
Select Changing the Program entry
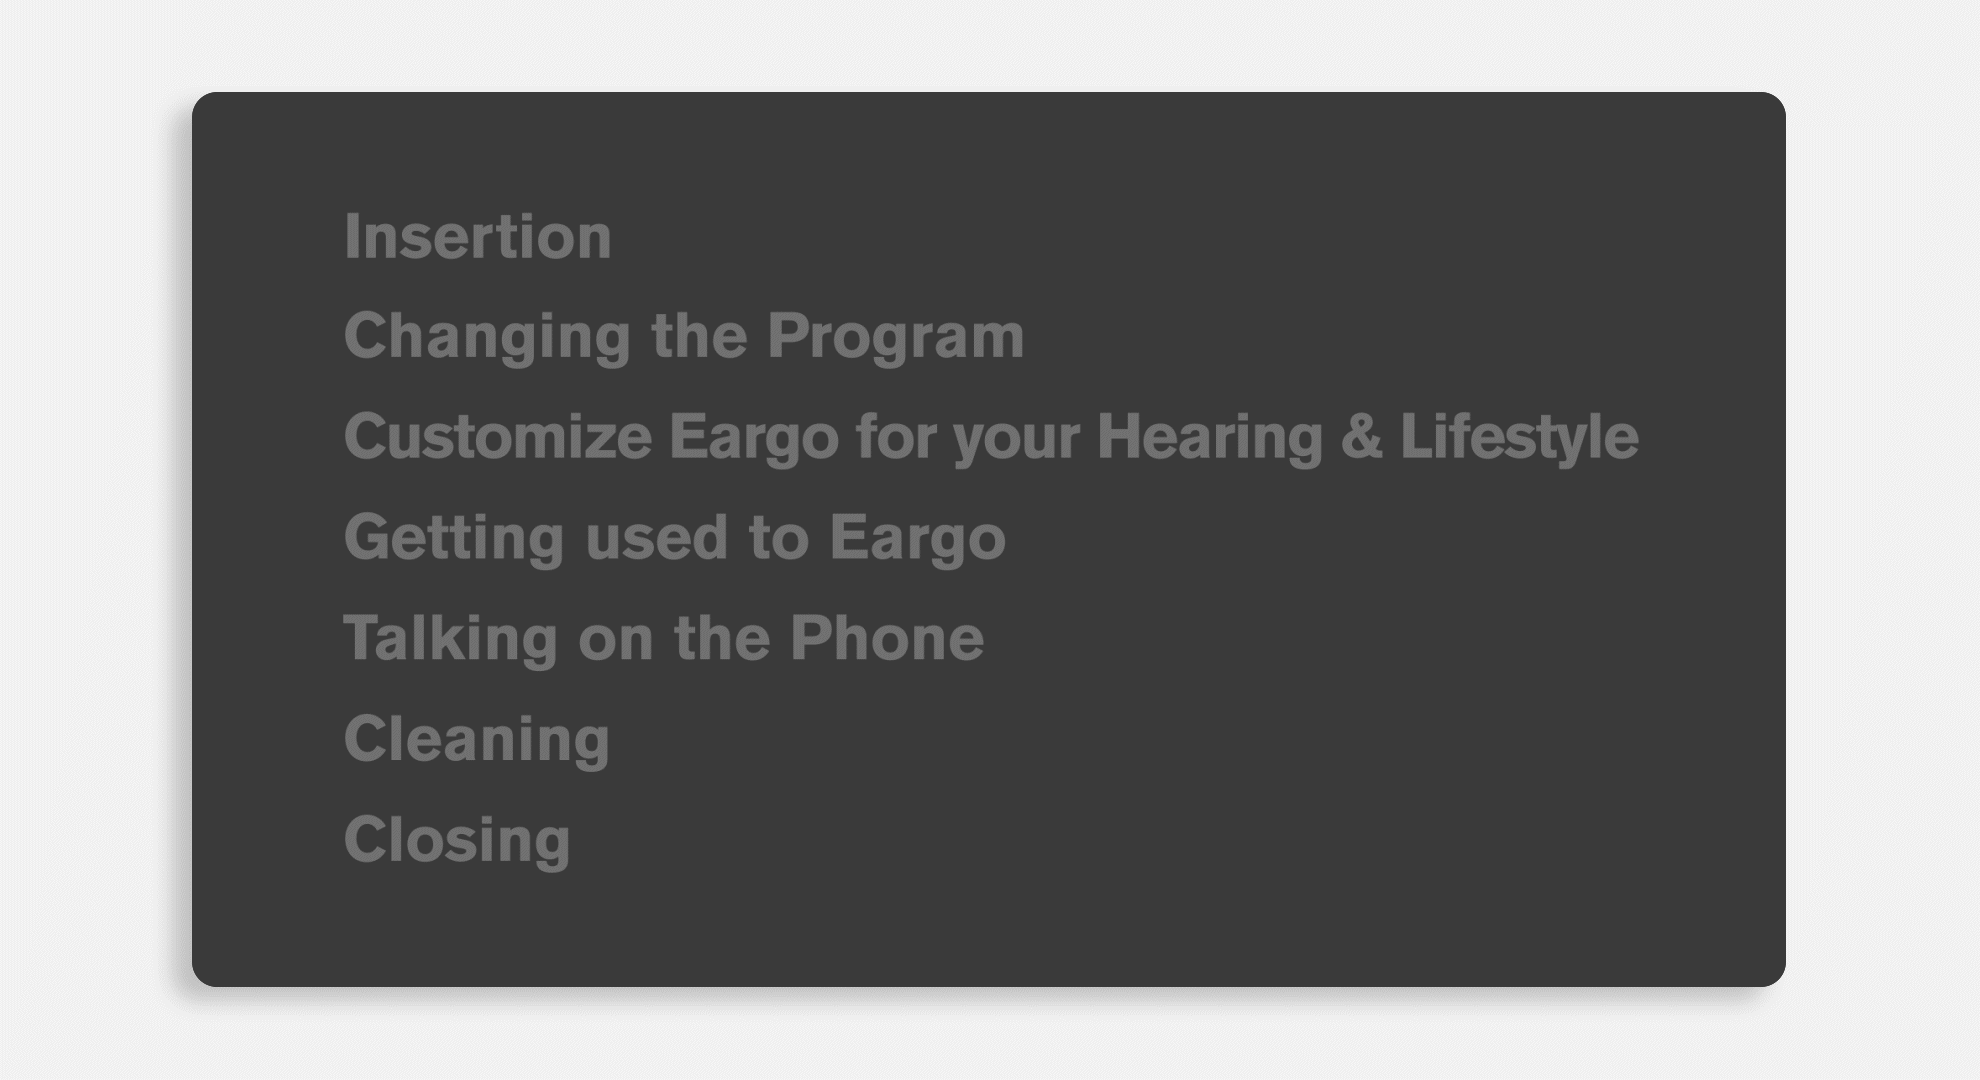[684, 336]
